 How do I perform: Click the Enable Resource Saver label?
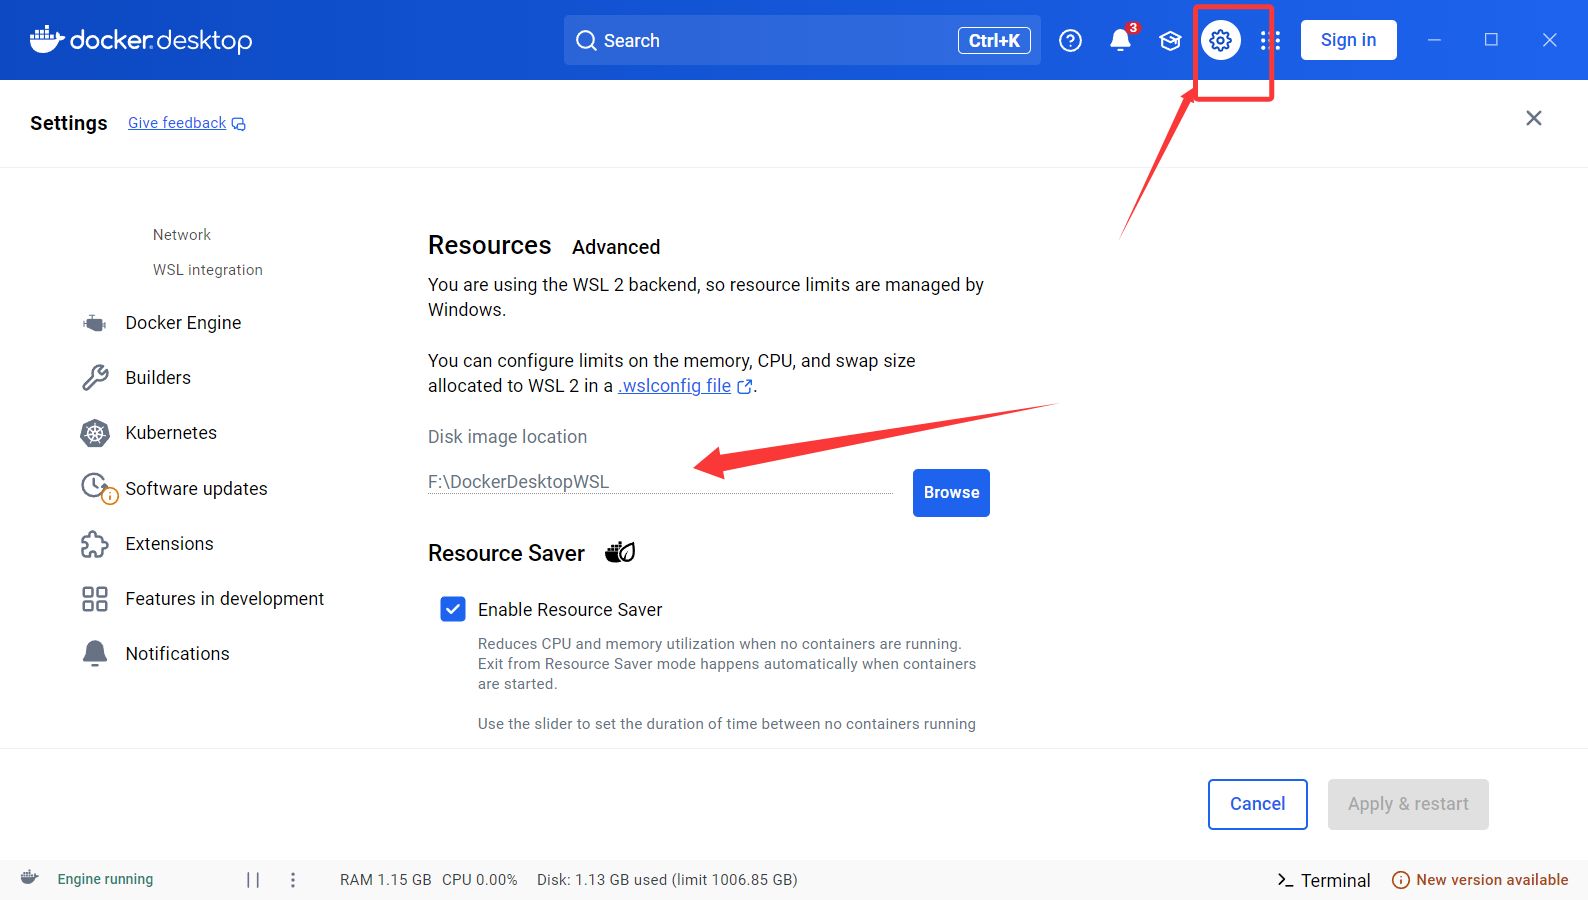tap(570, 610)
